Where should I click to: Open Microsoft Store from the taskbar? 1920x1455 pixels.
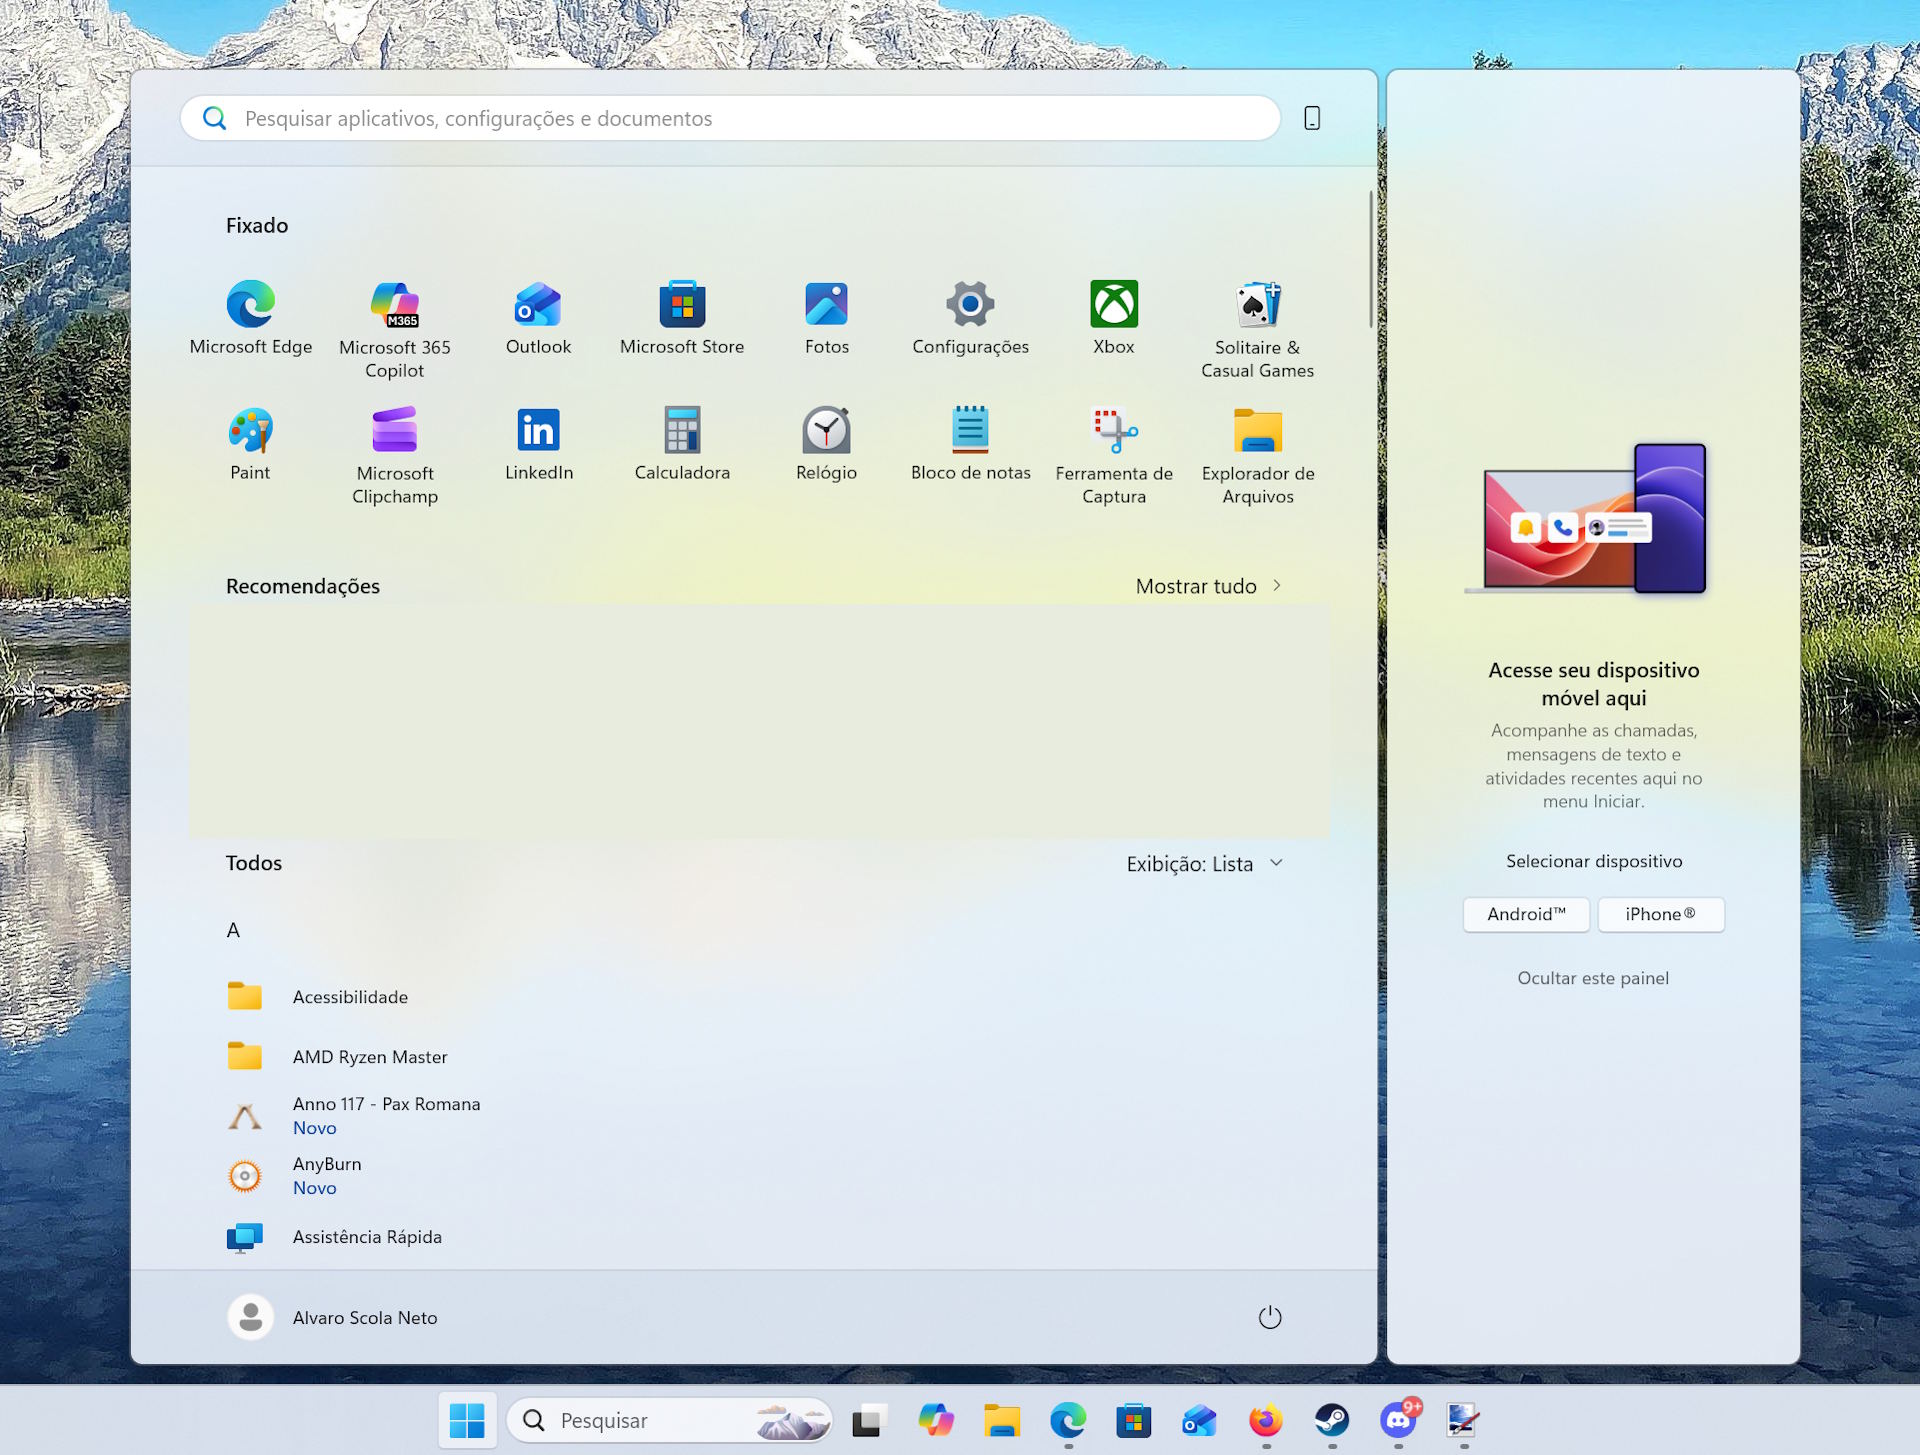pos(1134,1420)
